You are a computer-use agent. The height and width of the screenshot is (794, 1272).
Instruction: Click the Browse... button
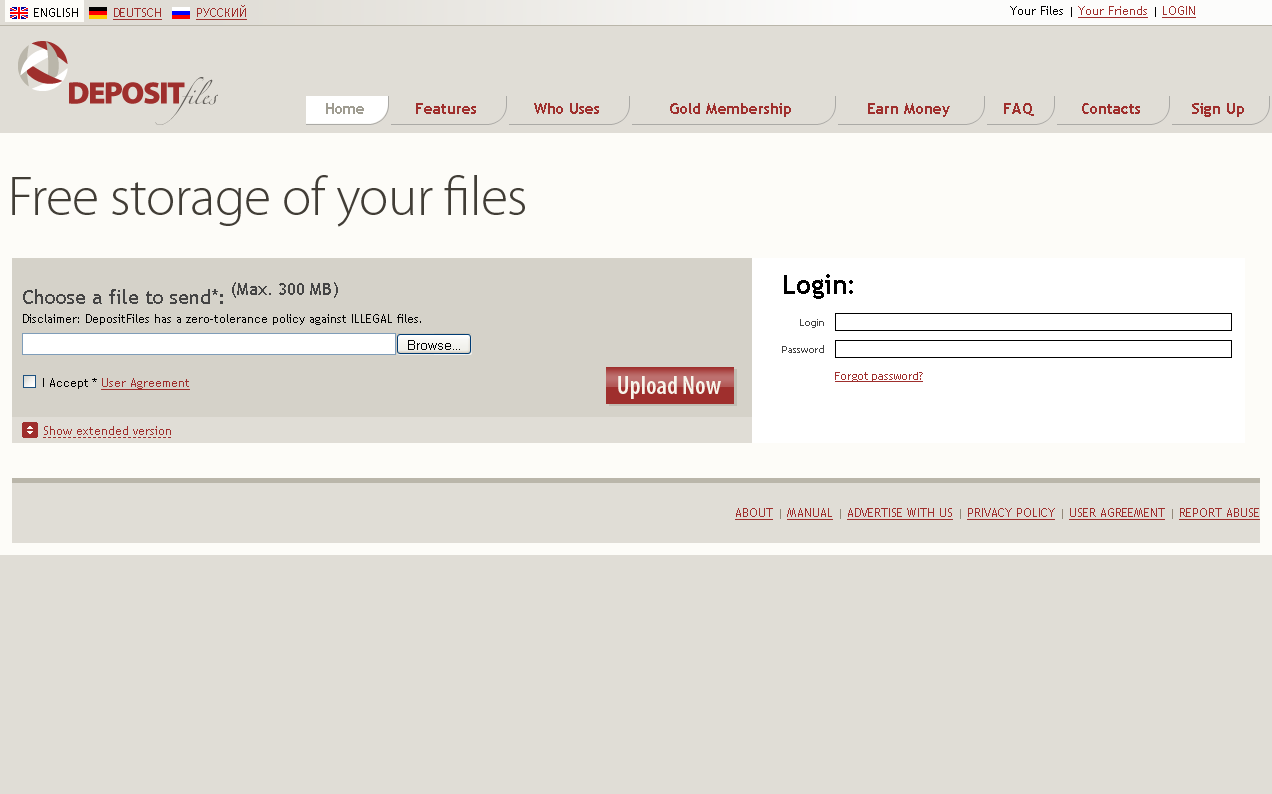pos(434,344)
